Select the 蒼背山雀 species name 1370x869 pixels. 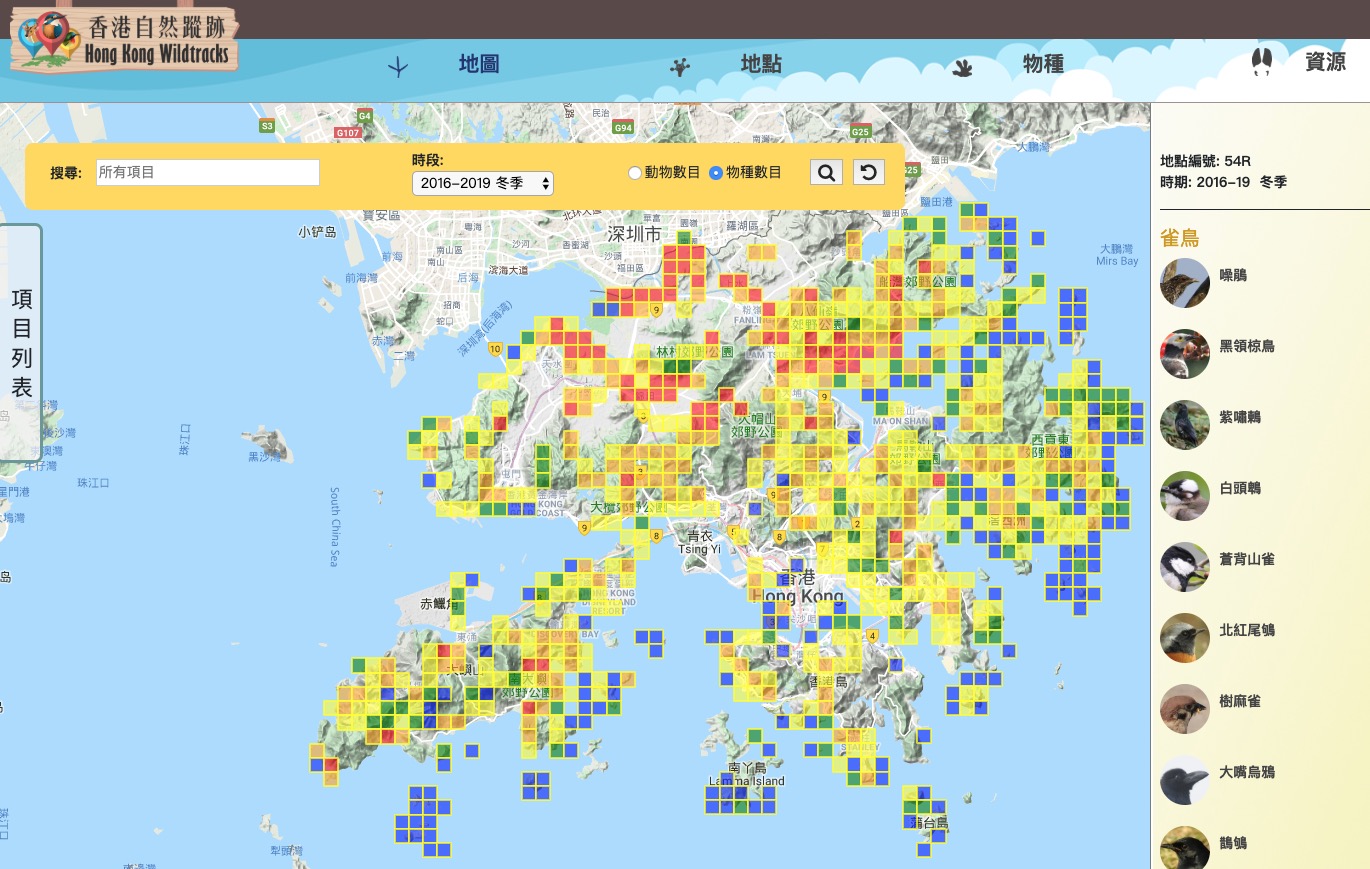[x=1246, y=559]
